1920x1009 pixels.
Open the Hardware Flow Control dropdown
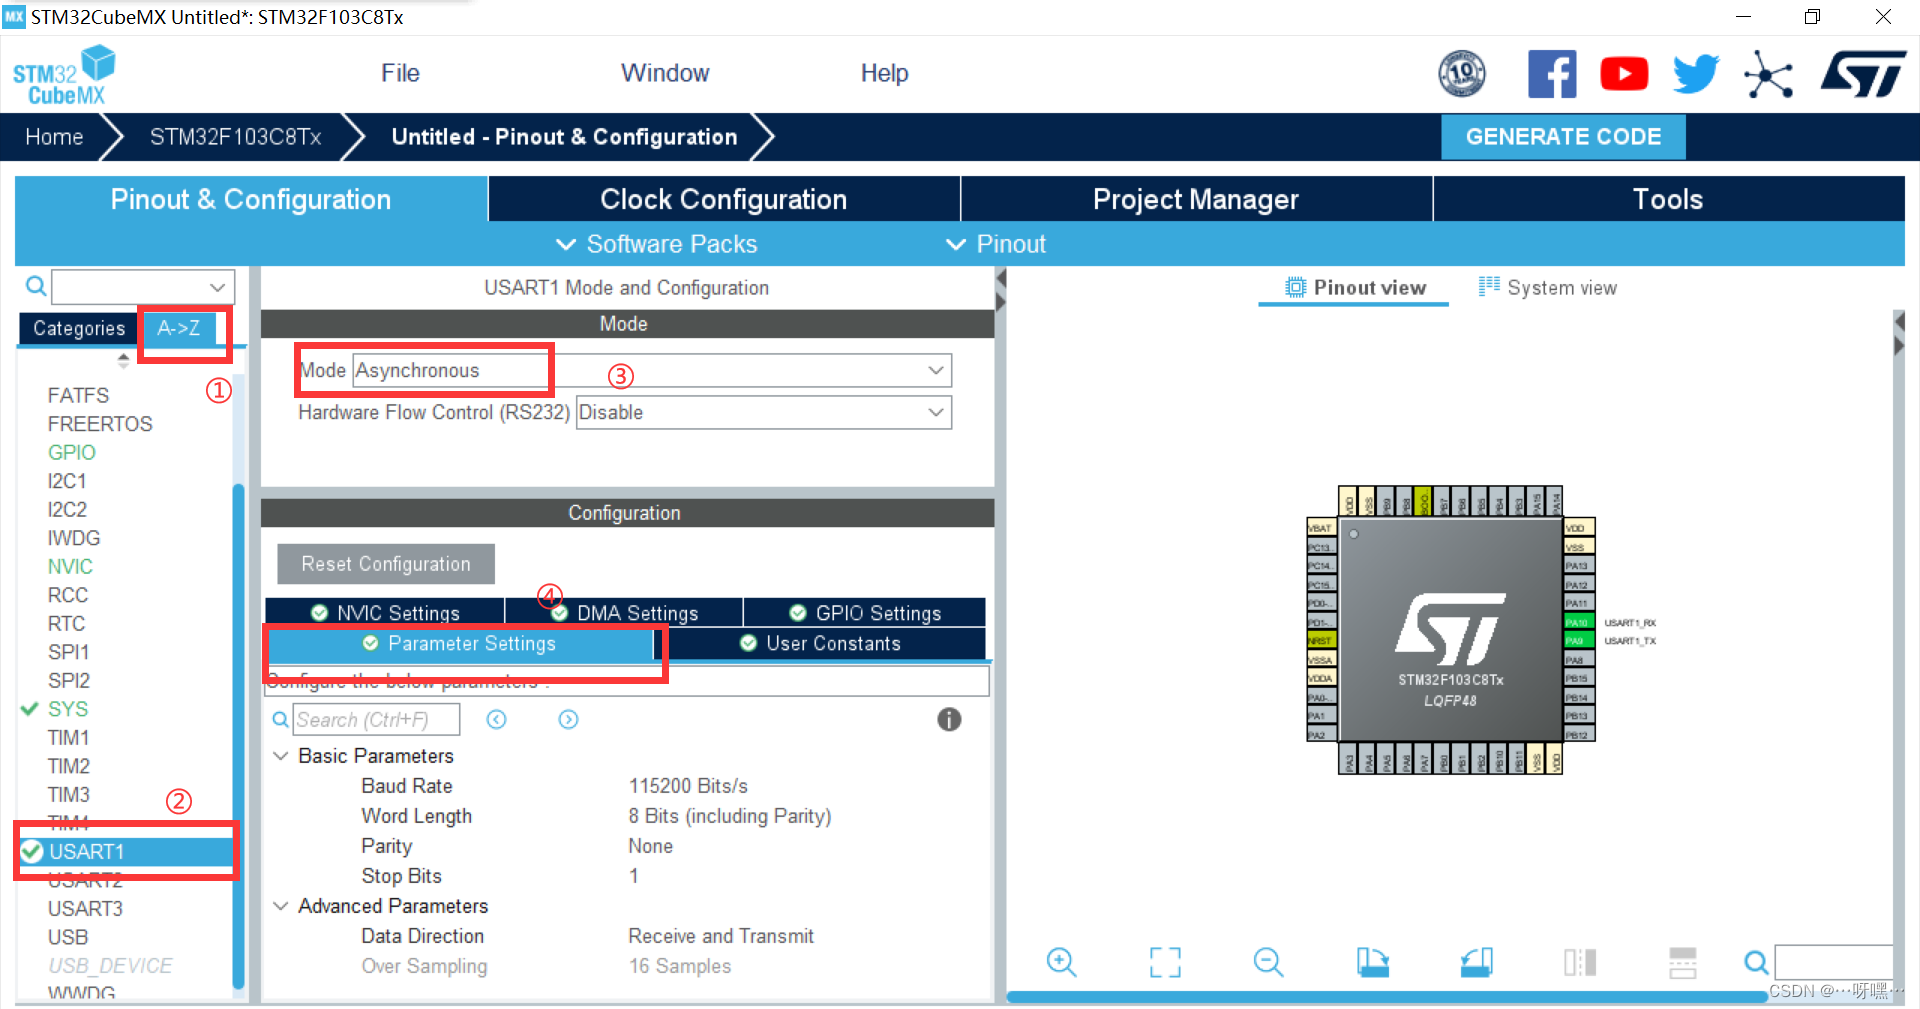click(936, 412)
